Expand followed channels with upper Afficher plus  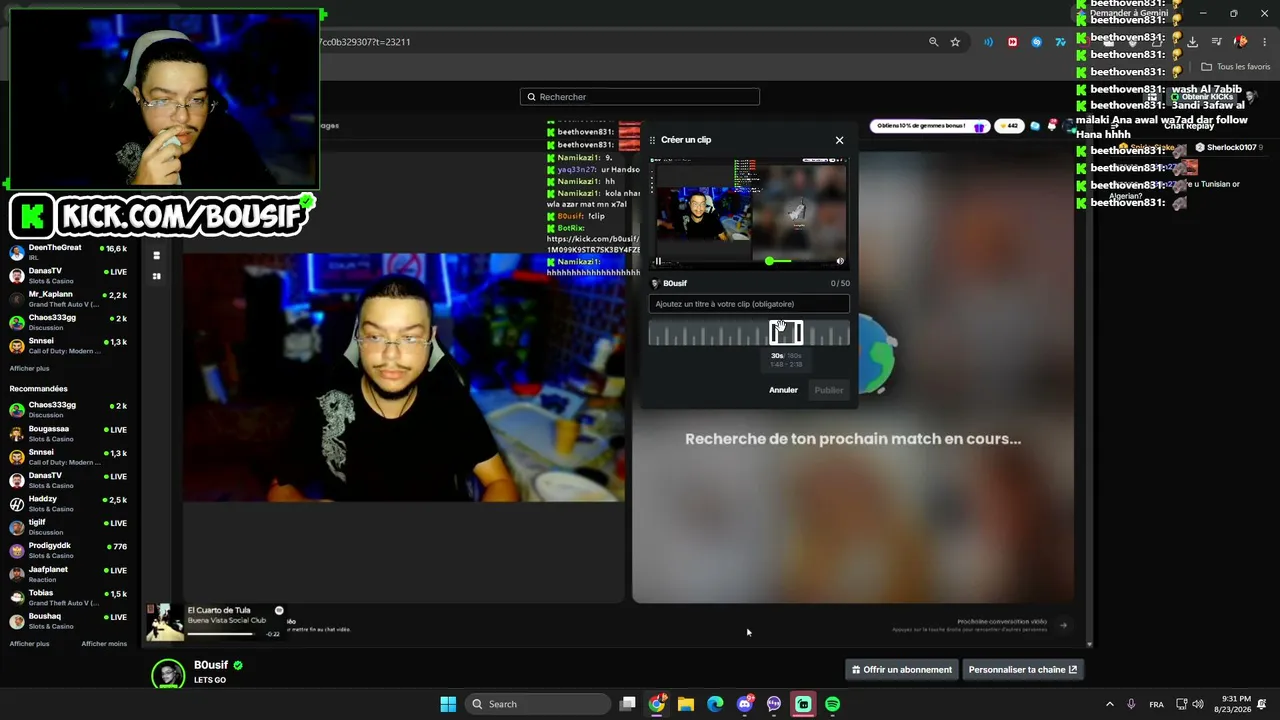click(x=29, y=368)
